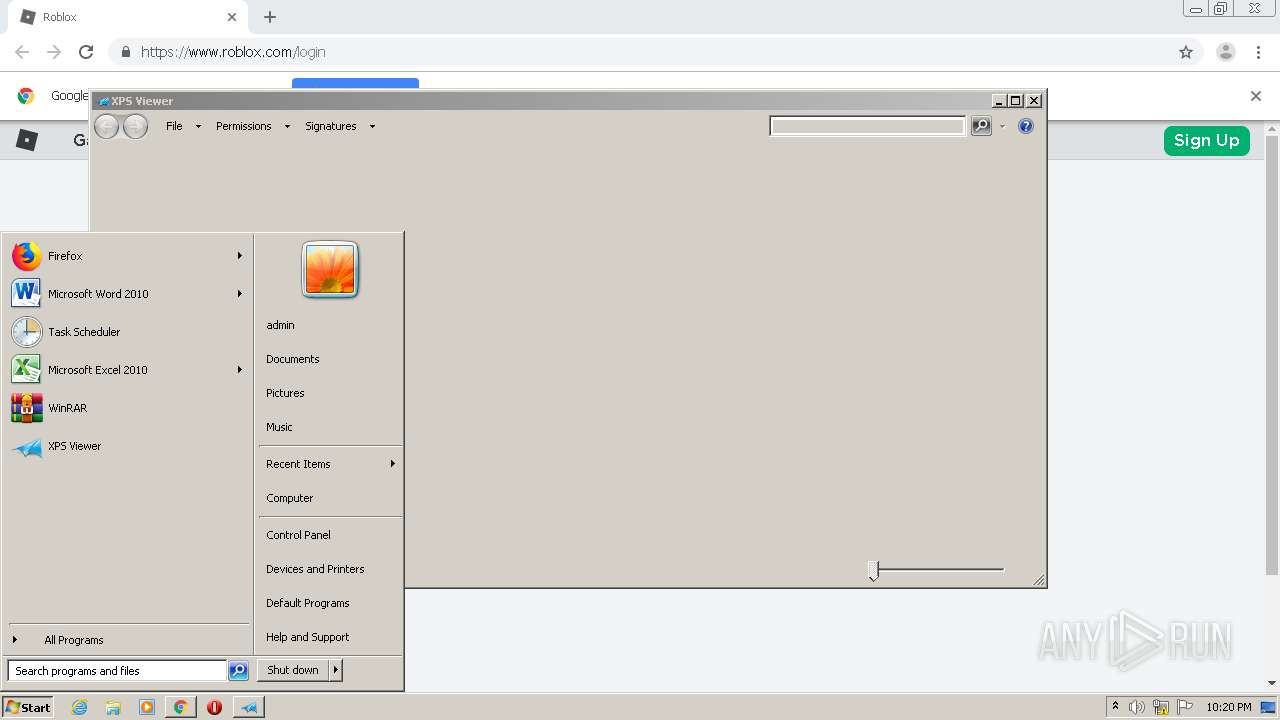Click Start menu search magnifier icon
Image resolution: width=1280 pixels, height=720 pixels.
point(238,671)
